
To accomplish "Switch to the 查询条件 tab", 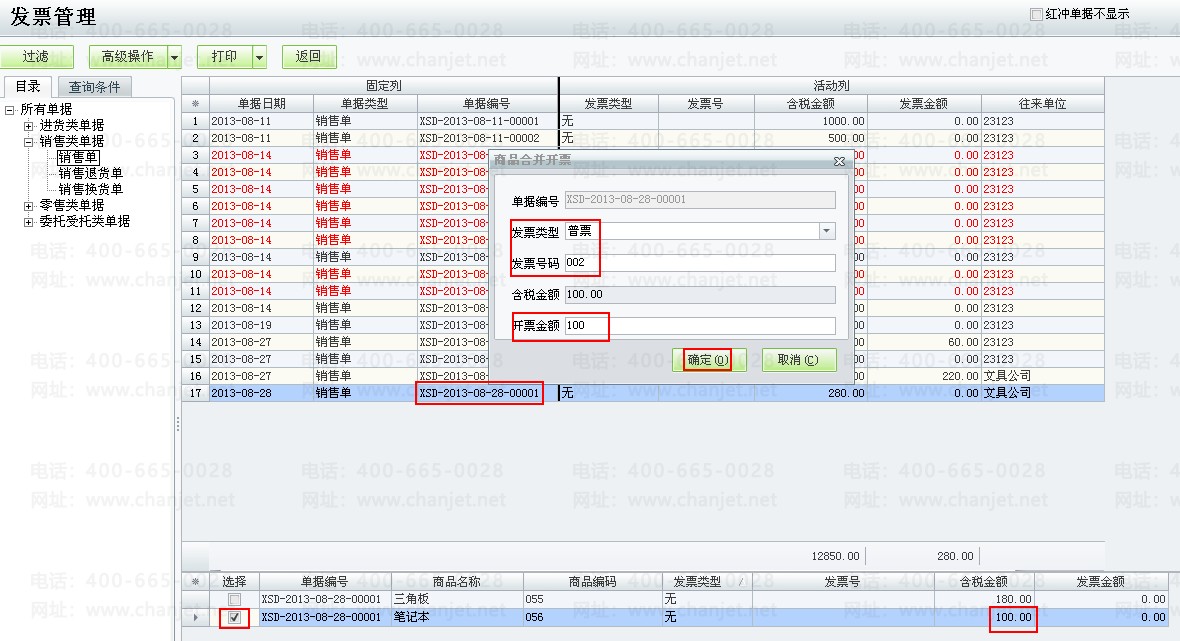I will click(x=93, y=87).
